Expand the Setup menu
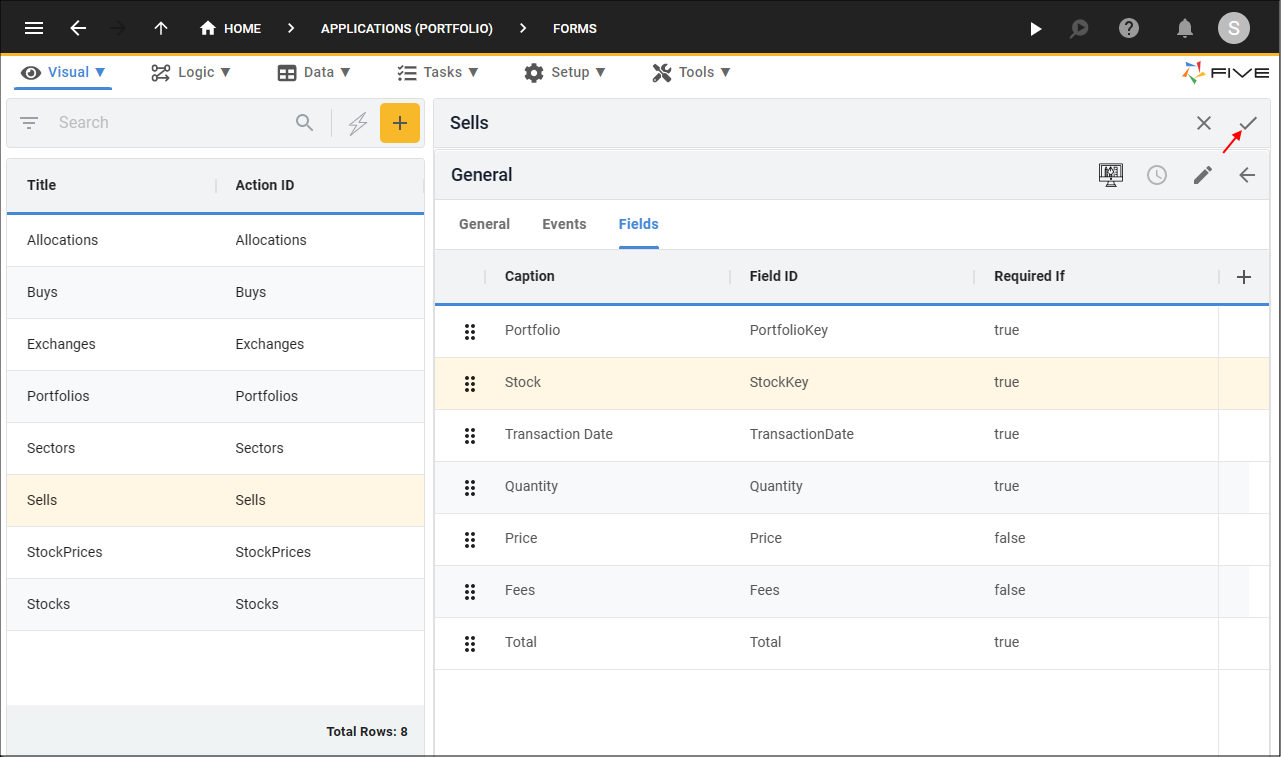The image size is (1281, 757). [565, 72]
